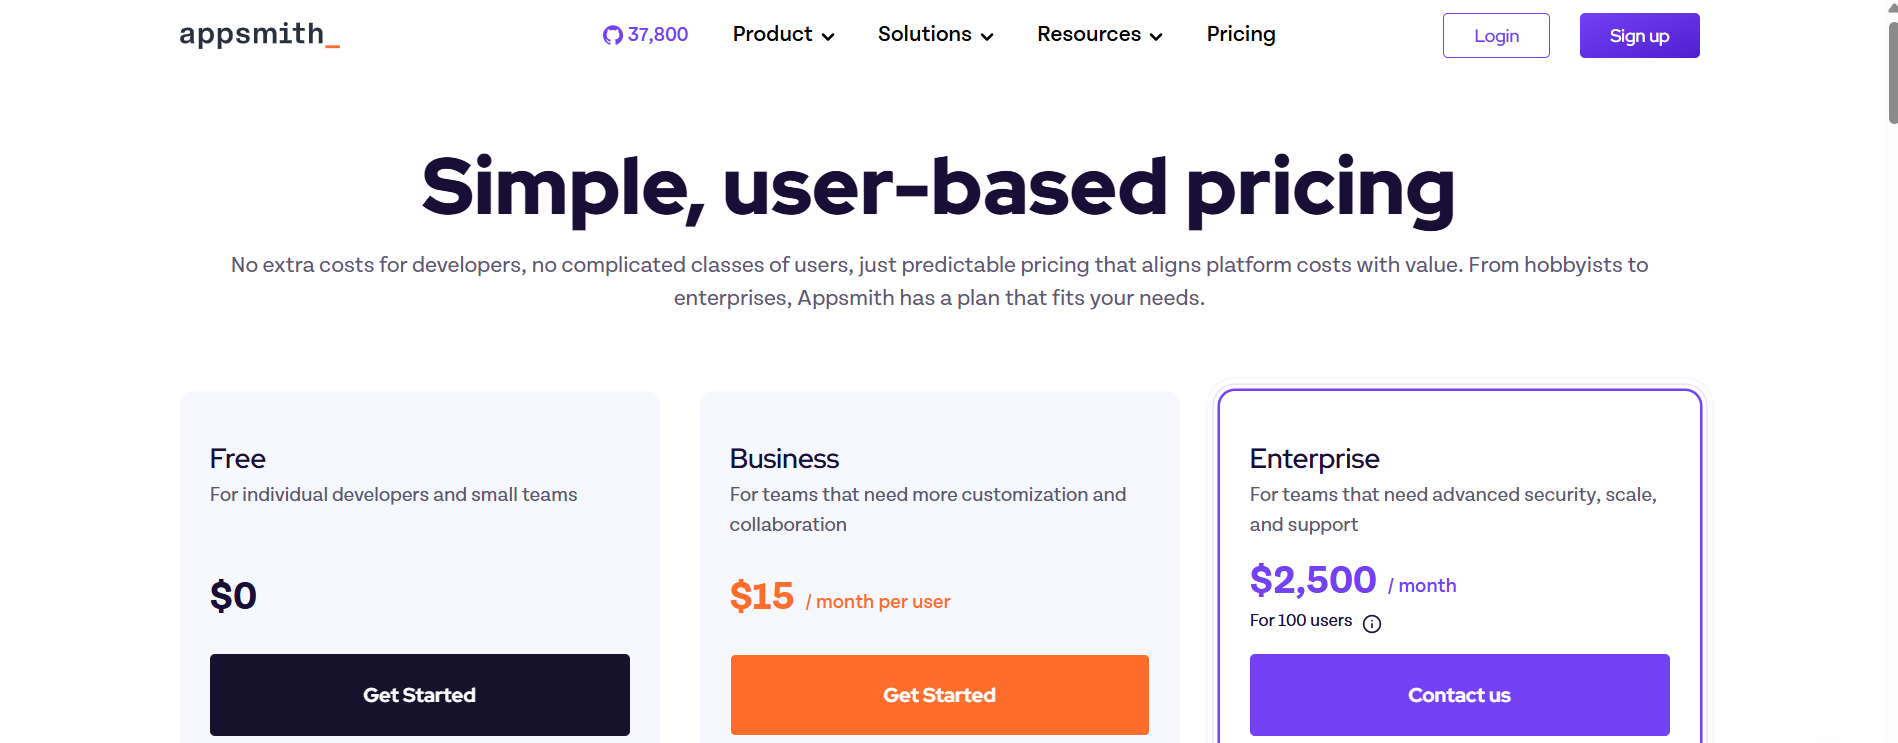The height and width of the screenshot is (743, 1898).
Task: Click the Login button
Action: [x=1495, y=36]
